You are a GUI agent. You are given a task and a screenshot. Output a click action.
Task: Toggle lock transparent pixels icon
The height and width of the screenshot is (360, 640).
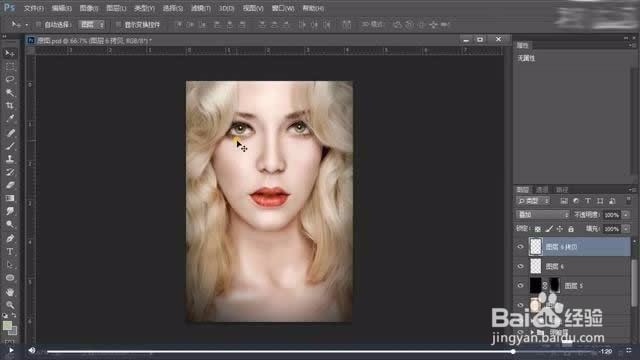click(538, 229)
